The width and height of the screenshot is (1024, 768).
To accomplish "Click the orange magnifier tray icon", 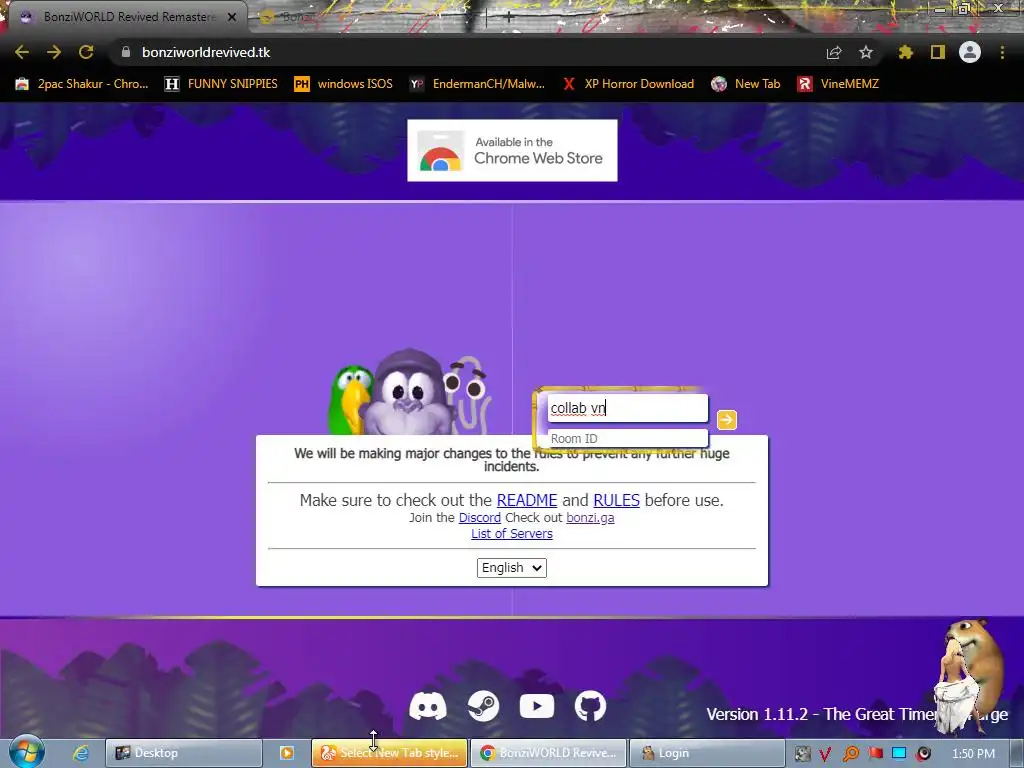I will (850, 754).
